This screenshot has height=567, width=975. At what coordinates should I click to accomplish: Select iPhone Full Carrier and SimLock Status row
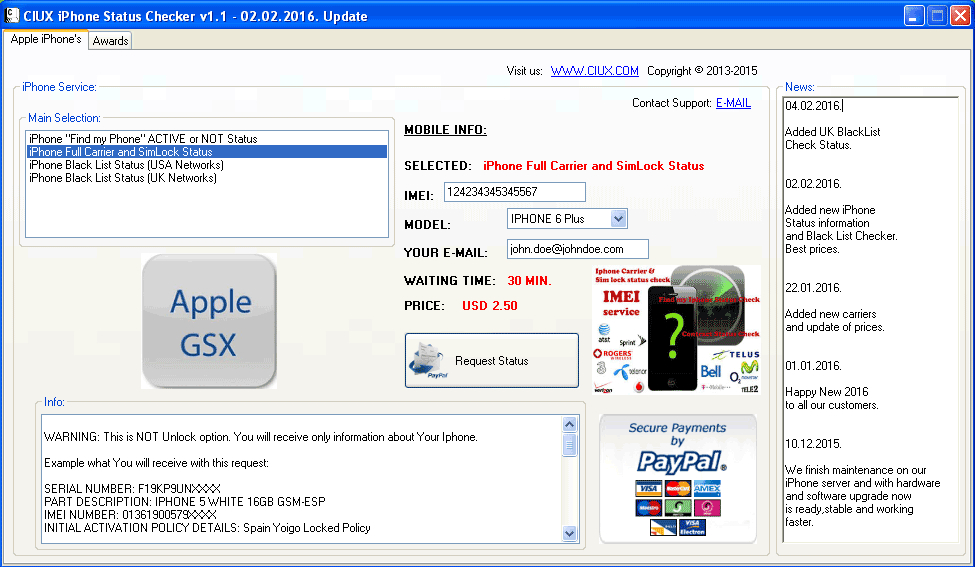click(x=206, y=152)
